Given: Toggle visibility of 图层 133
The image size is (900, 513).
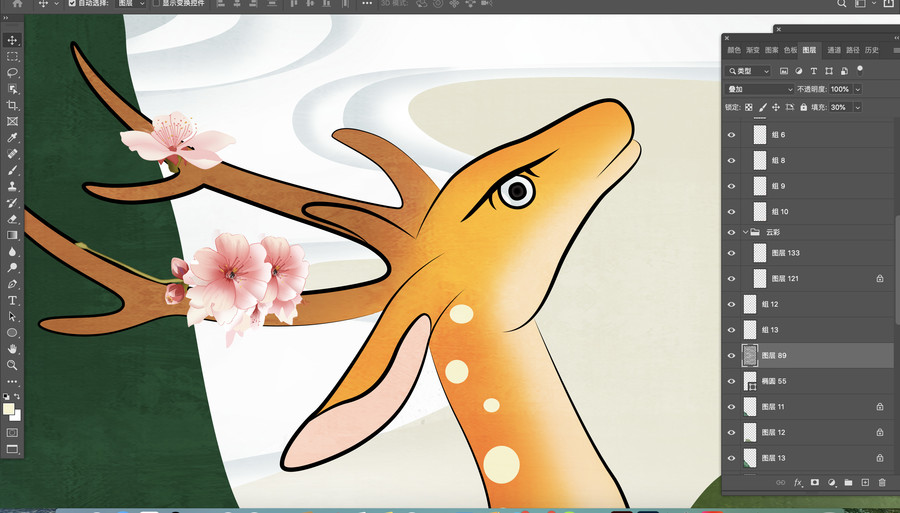Looking at the screenshot, I should pyautogui.click(x=731, y=253).
